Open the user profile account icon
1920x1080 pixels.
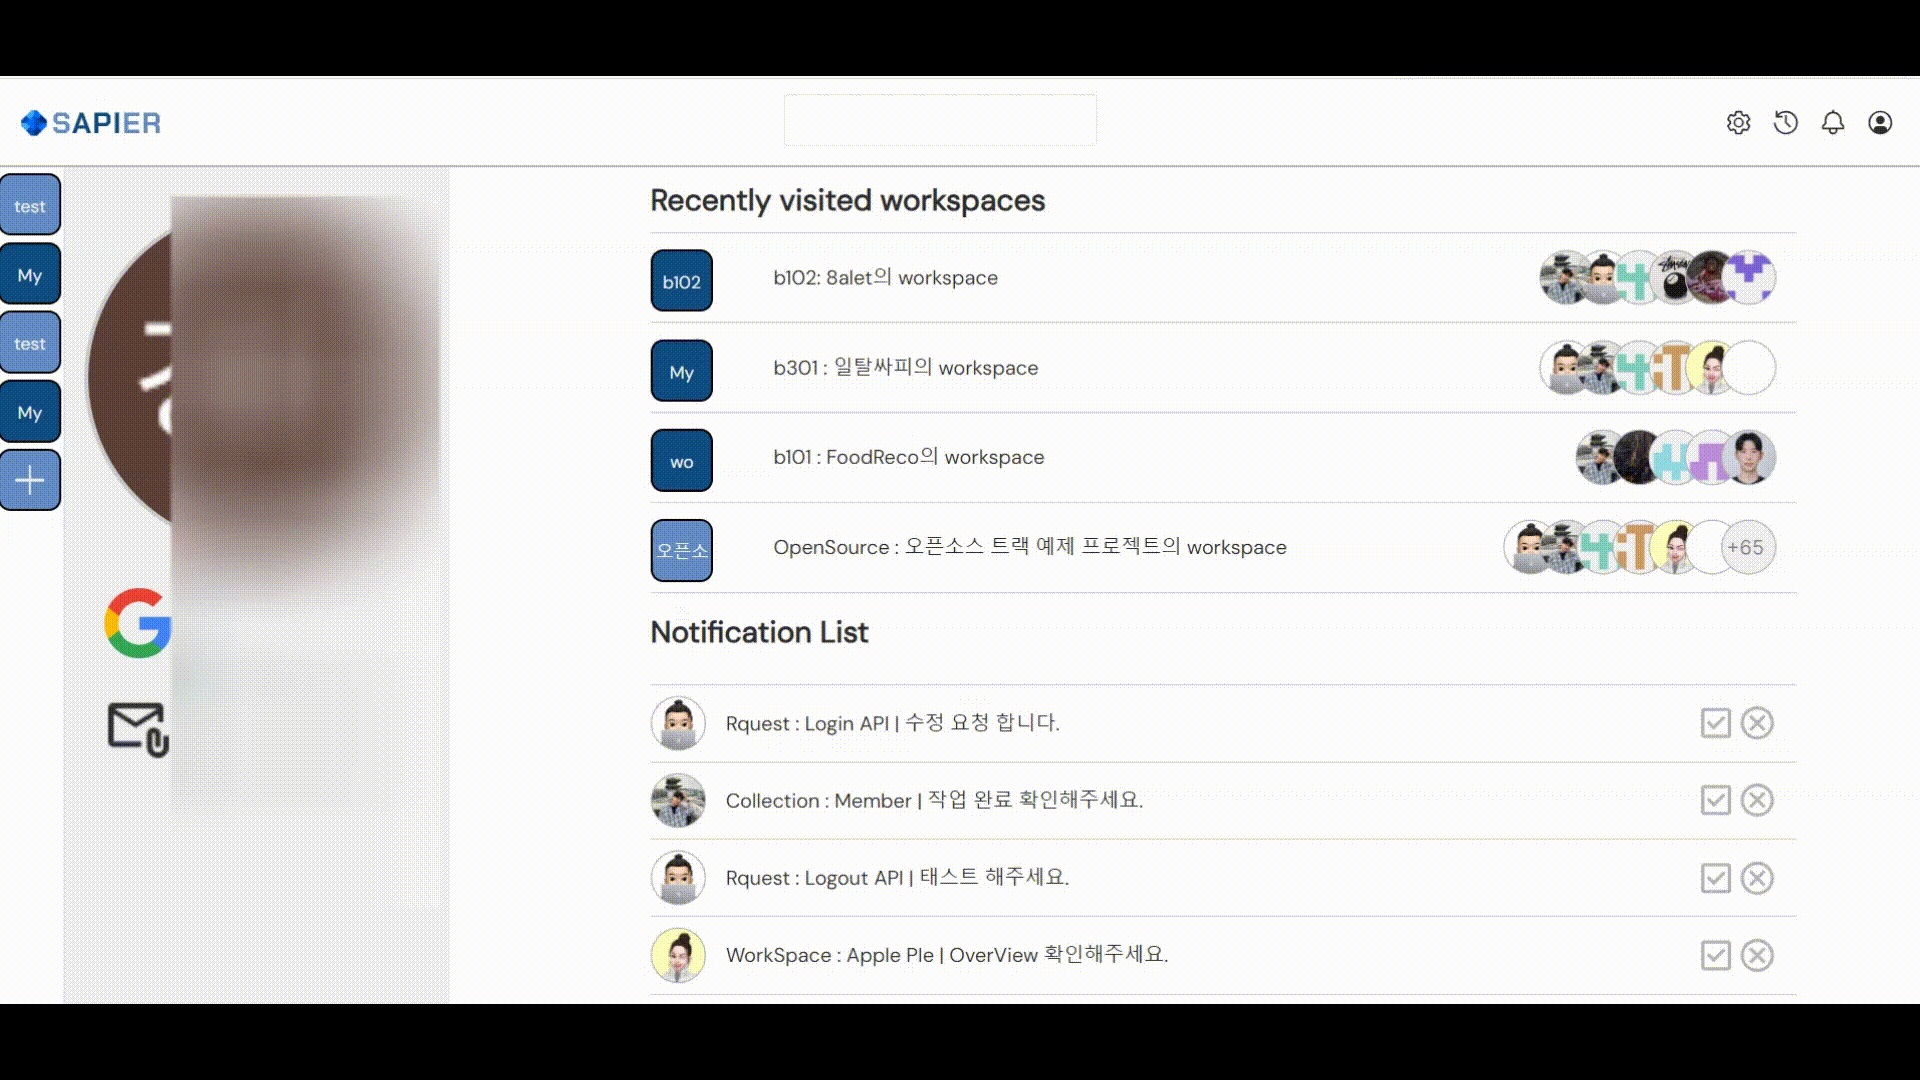(x=1879, y=123)
